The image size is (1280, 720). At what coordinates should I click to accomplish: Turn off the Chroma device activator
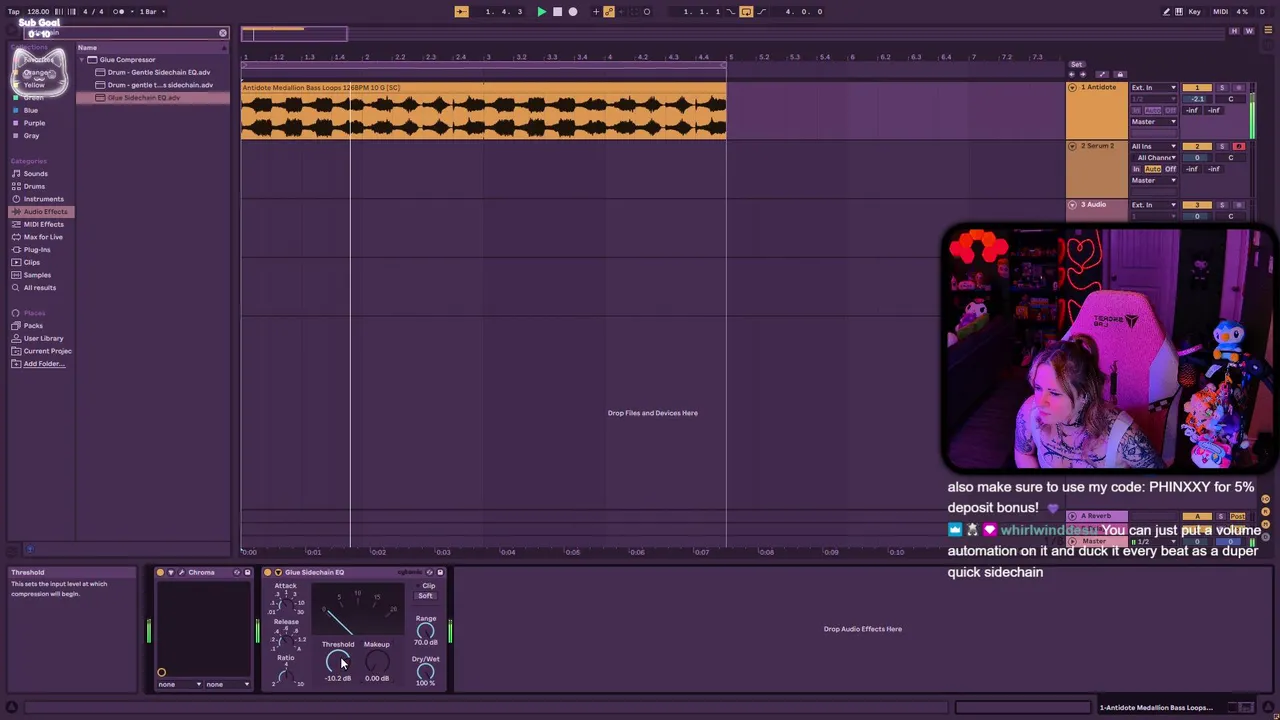[x=160, y=573]
